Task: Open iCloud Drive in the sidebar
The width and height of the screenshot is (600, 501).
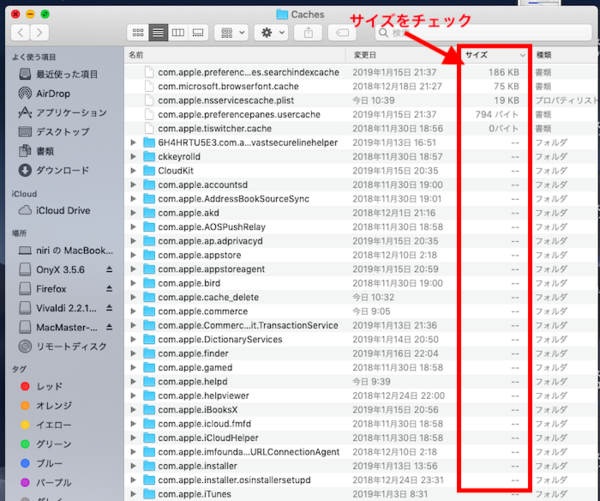Action: click(55, 211)
